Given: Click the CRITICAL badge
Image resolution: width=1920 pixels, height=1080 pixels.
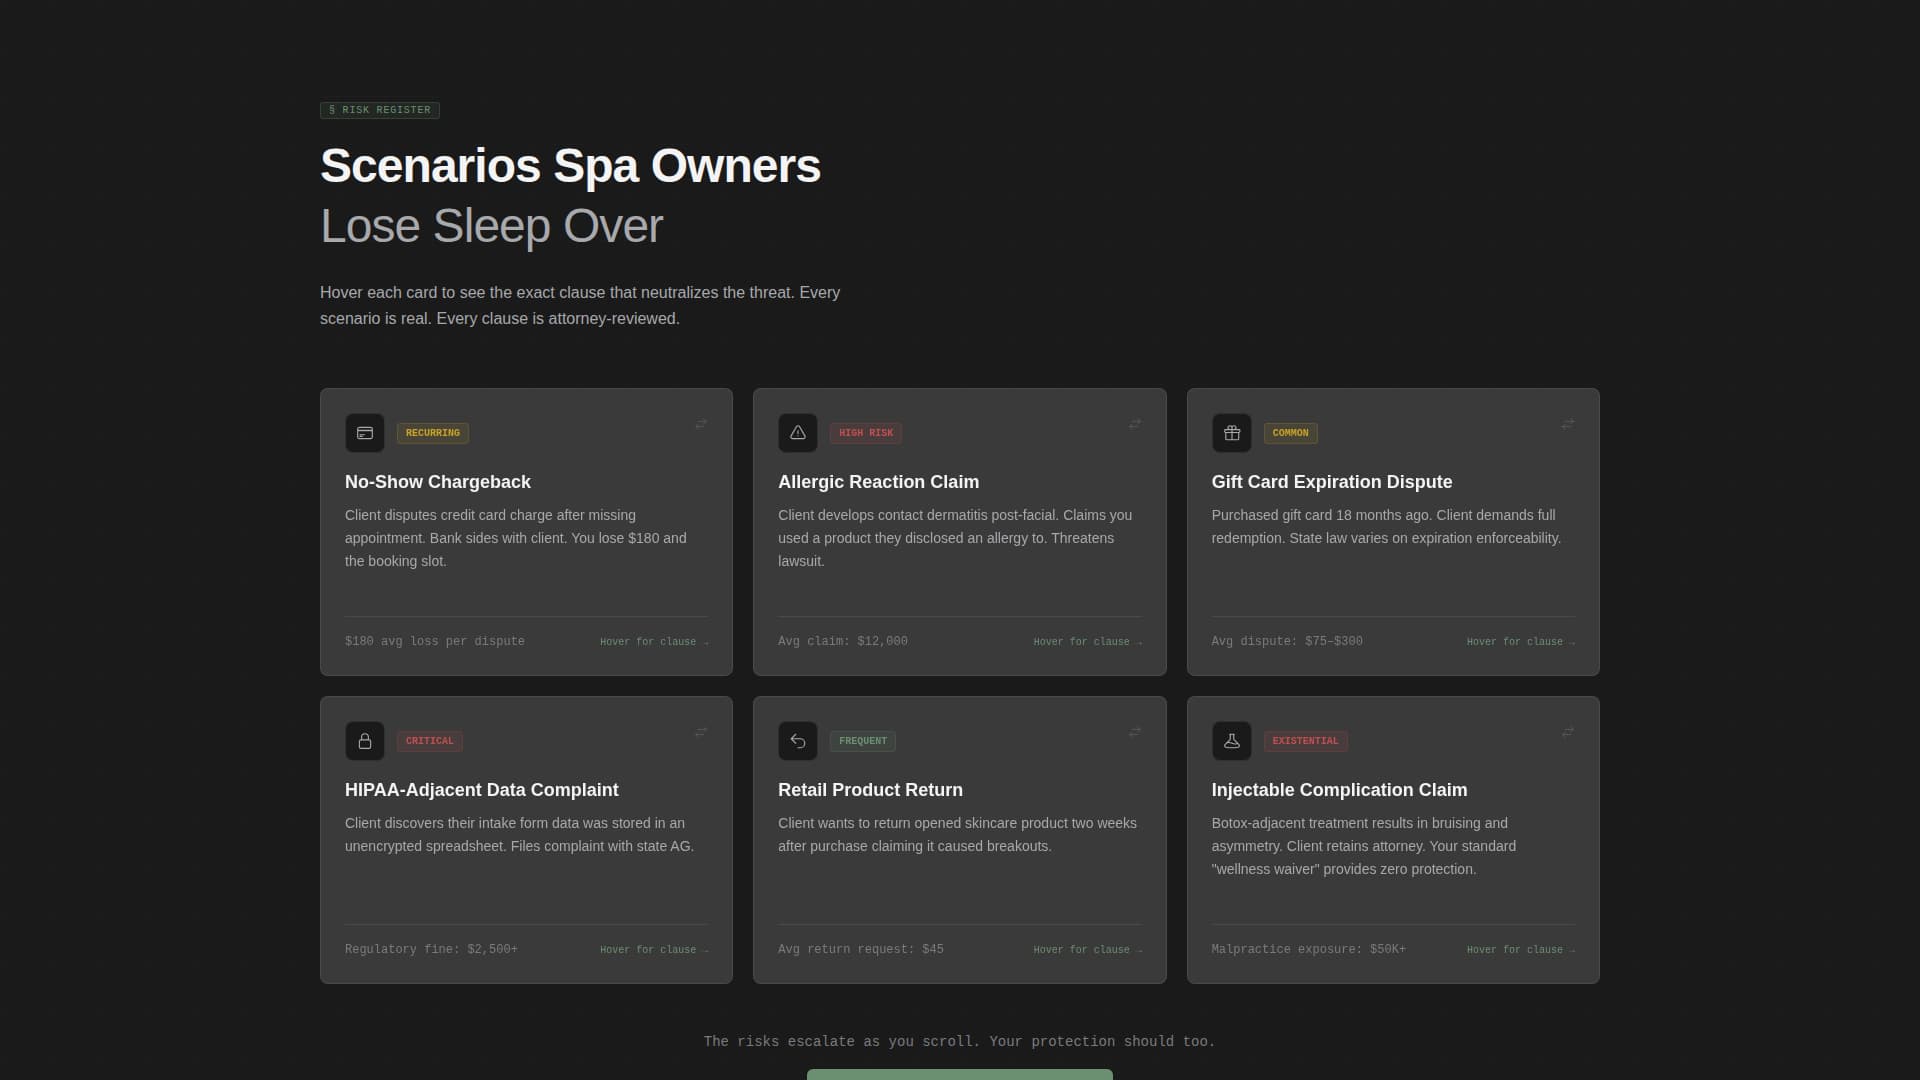Looking at the screenshot, I should [430, 741].
